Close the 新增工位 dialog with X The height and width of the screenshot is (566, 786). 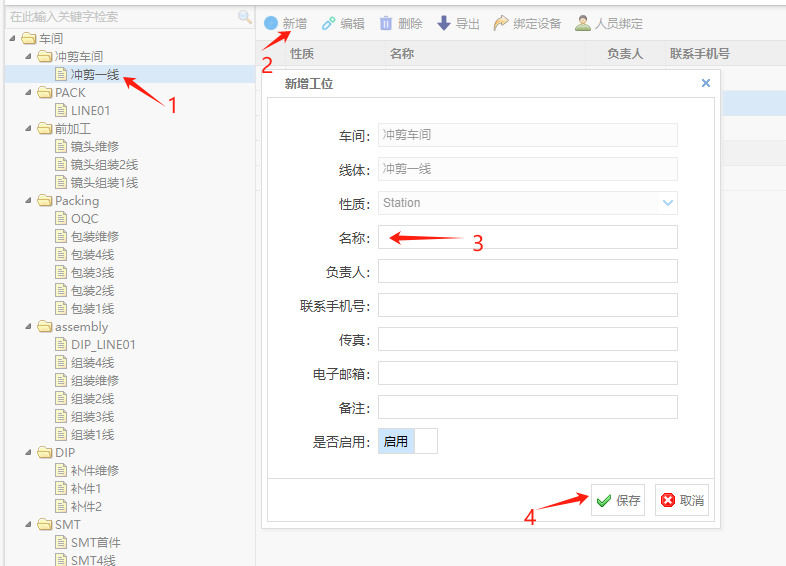[x=705, y=84]
